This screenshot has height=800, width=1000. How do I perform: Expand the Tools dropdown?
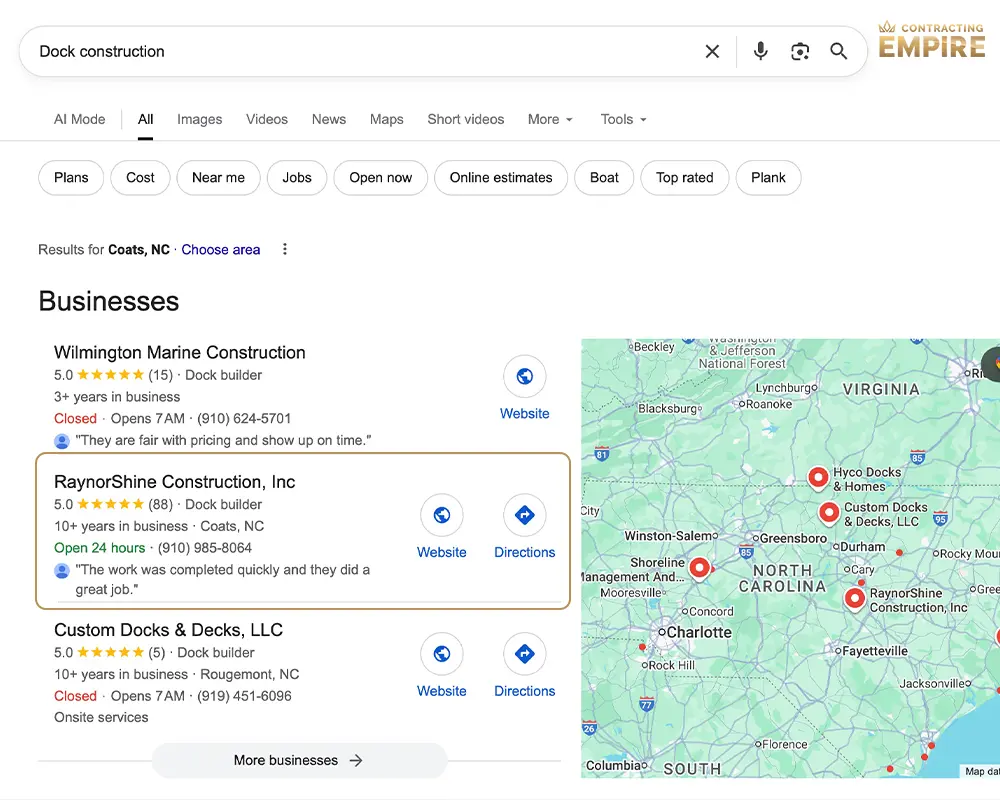coord(623,119)
